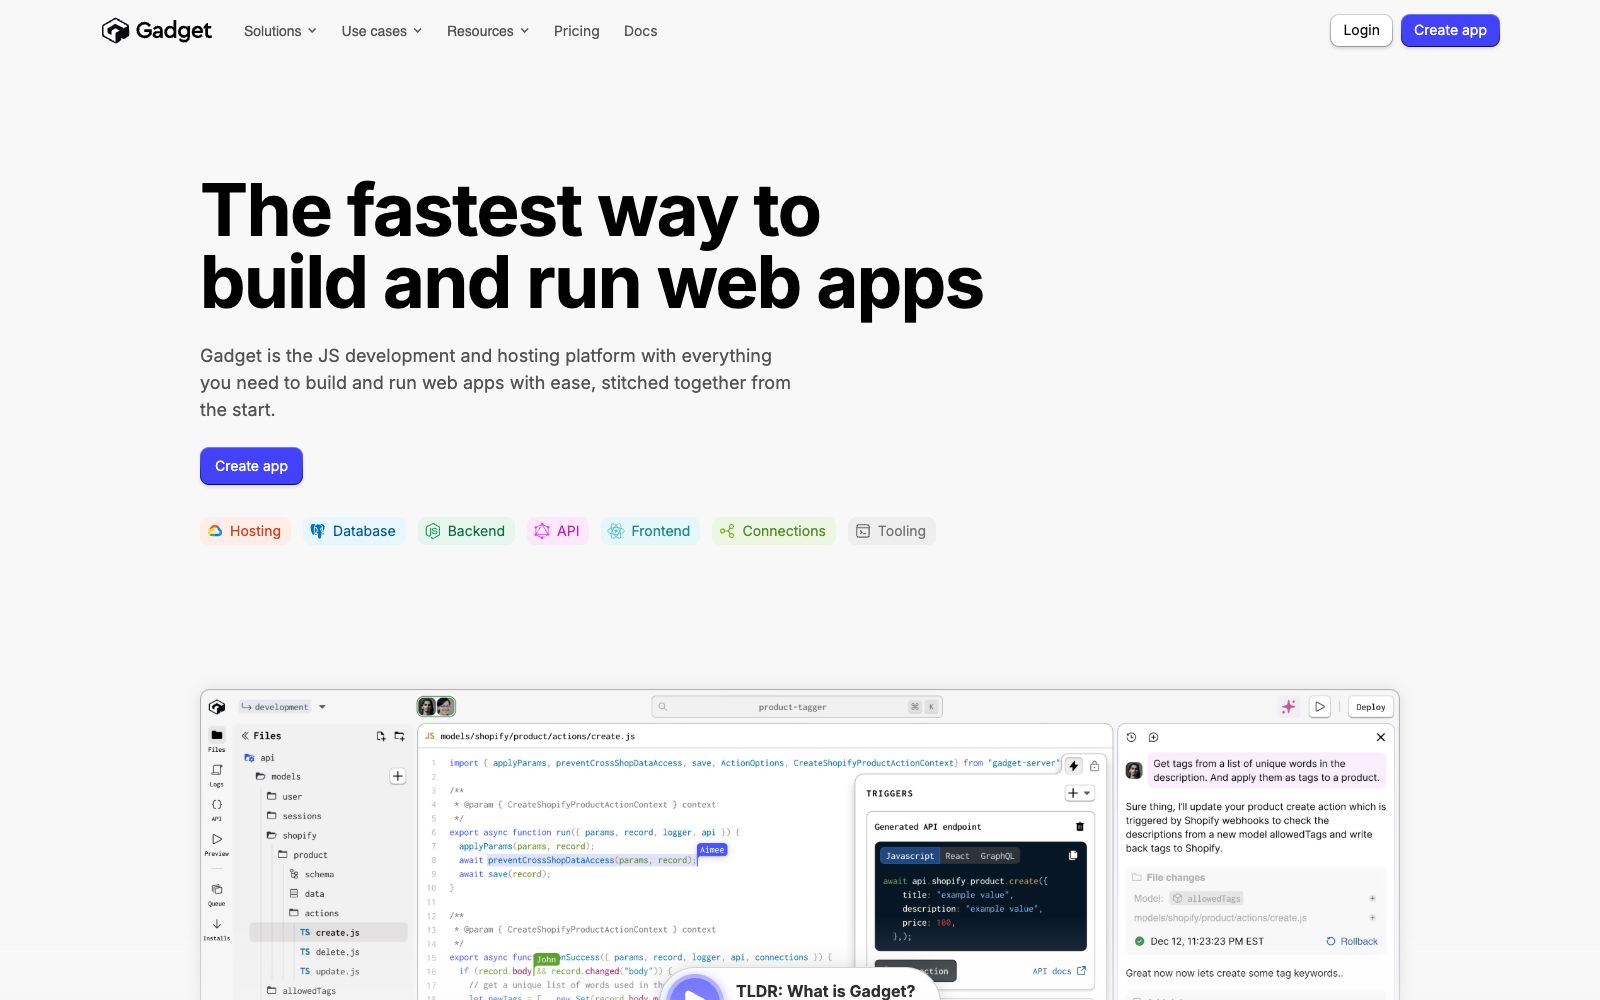The width and height of the screenshot is (1600, 1000).
Task: Click the chat history clock icon
Action: tap(1132, 737)
